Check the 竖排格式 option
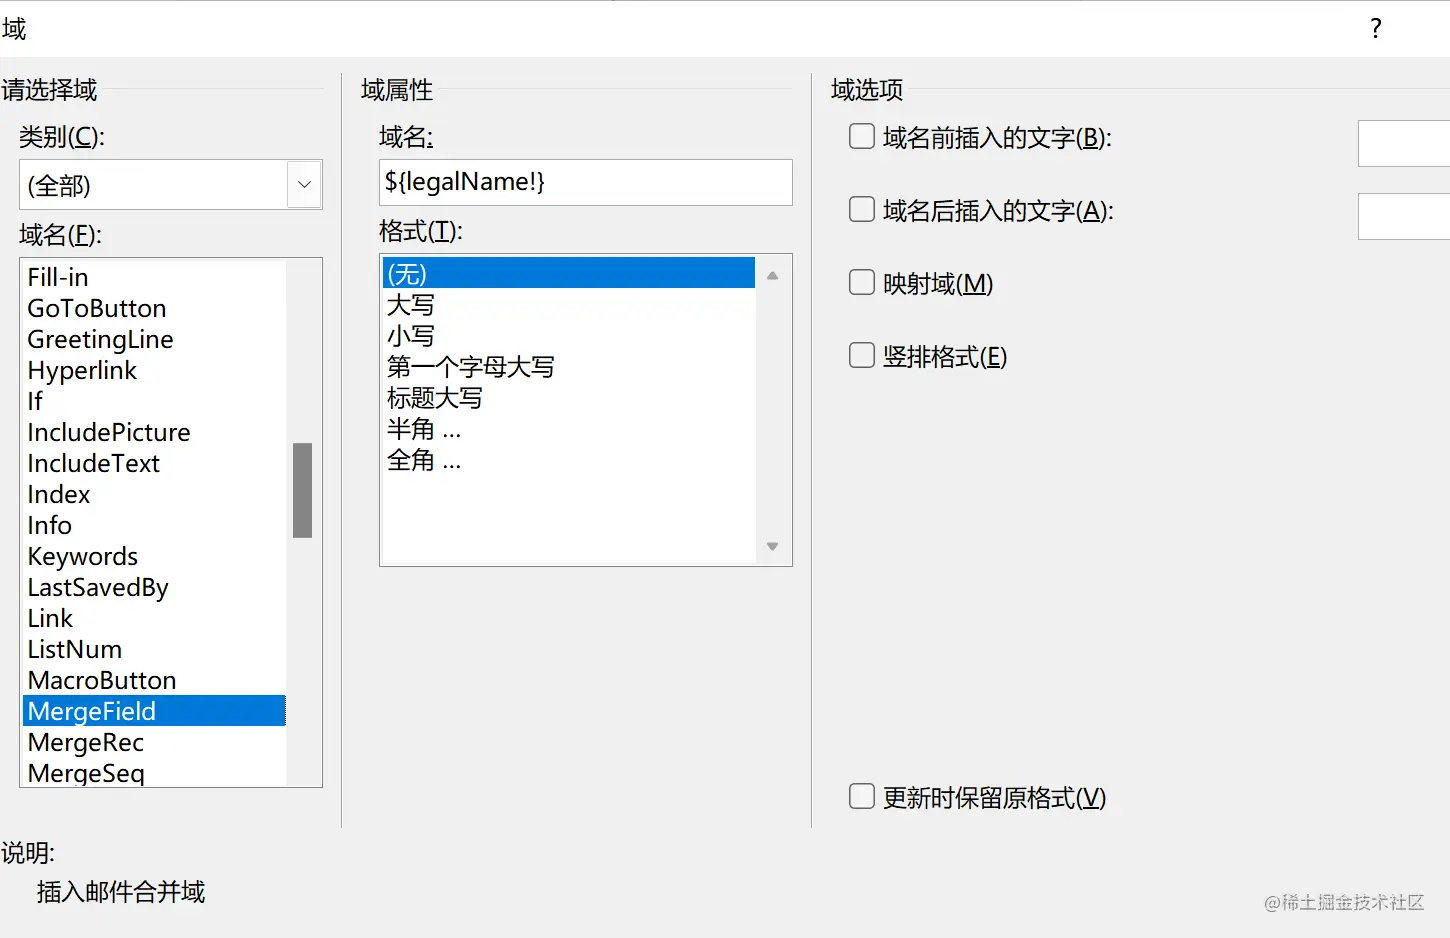 click(862, 356)
